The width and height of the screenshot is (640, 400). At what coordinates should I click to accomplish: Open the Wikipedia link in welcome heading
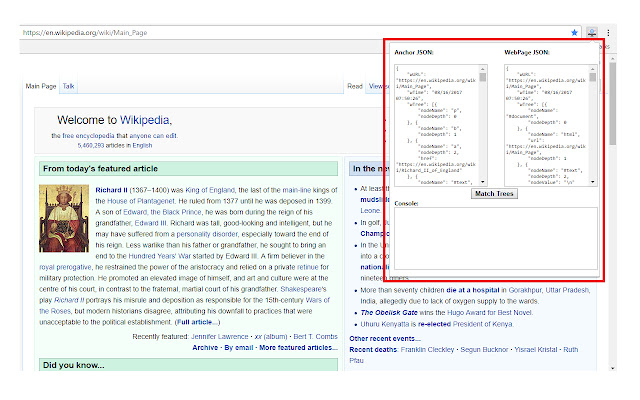[145, 121]
